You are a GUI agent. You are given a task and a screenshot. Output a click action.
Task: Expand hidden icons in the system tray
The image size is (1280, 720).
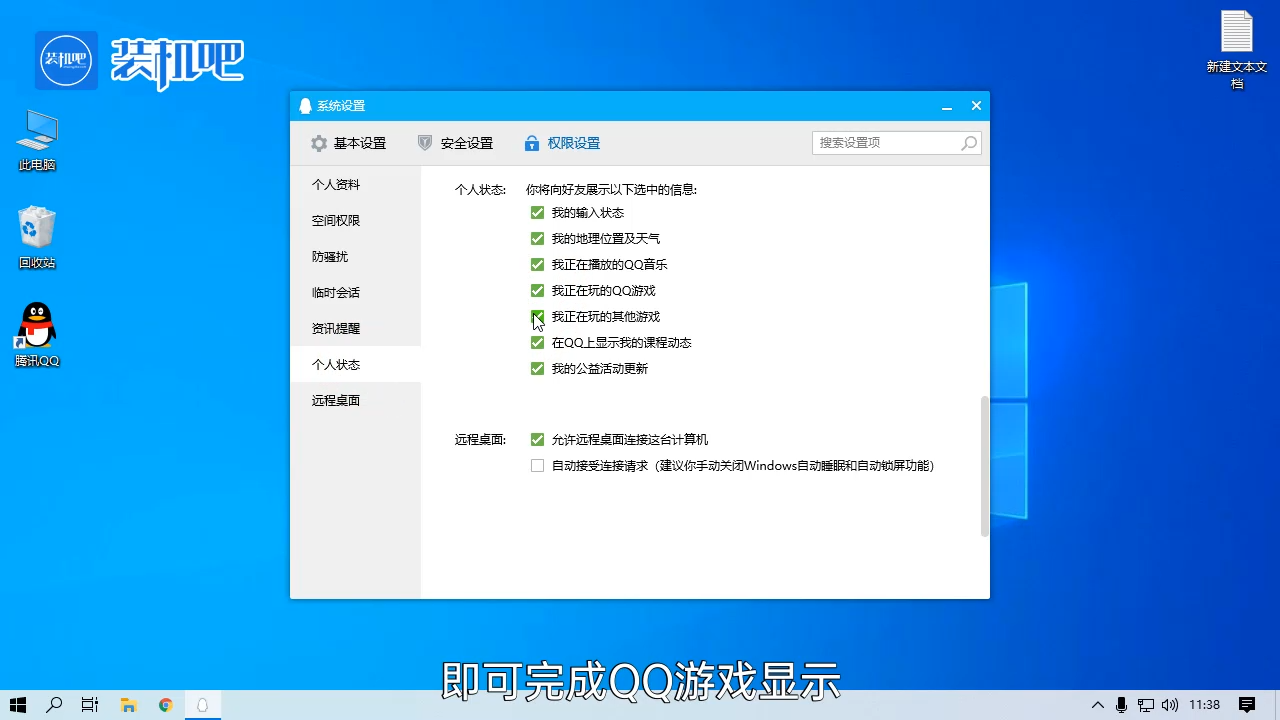1097,705
